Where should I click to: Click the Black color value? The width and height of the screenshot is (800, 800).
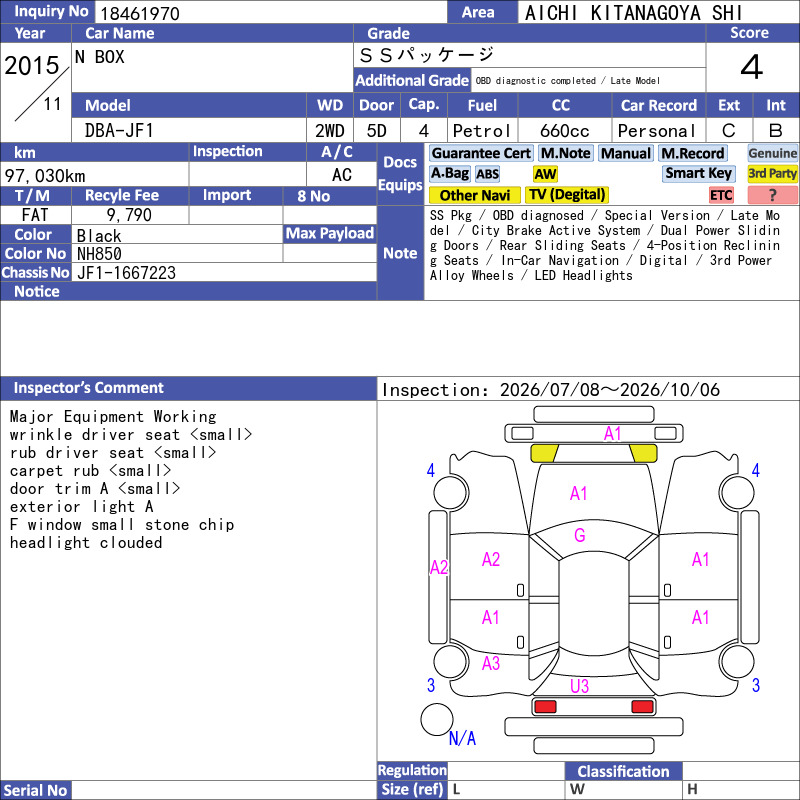coord(99,236)
